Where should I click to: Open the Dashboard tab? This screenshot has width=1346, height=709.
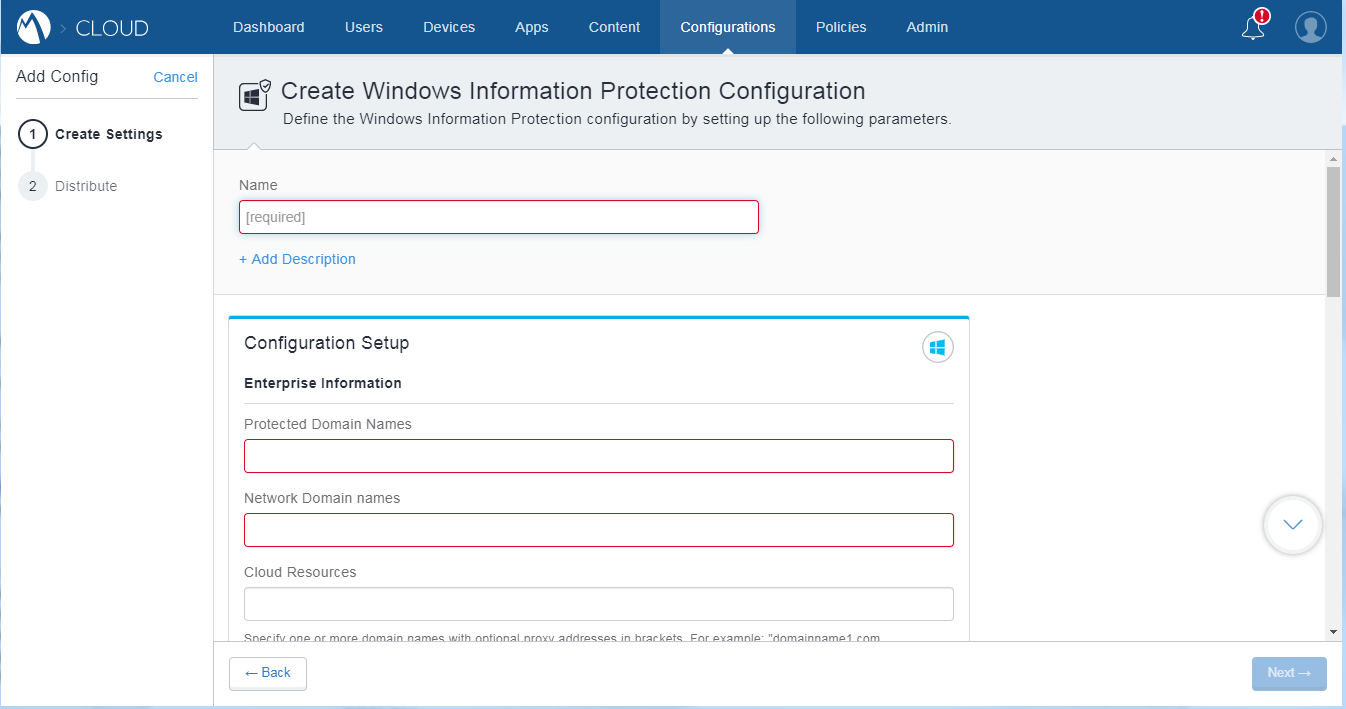click(268, 27)
